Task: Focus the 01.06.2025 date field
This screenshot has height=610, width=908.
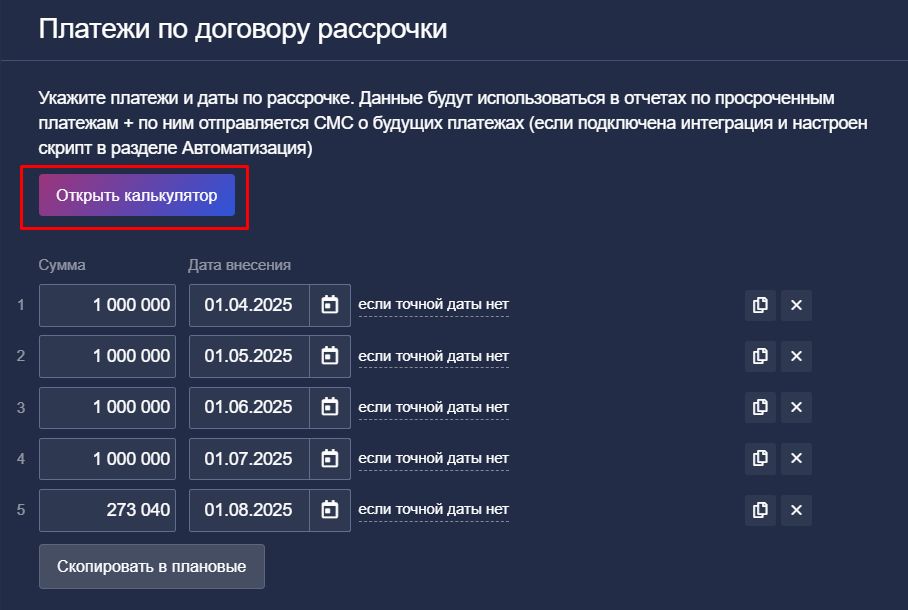Action: pyautogui.click(x=249, y=407)
